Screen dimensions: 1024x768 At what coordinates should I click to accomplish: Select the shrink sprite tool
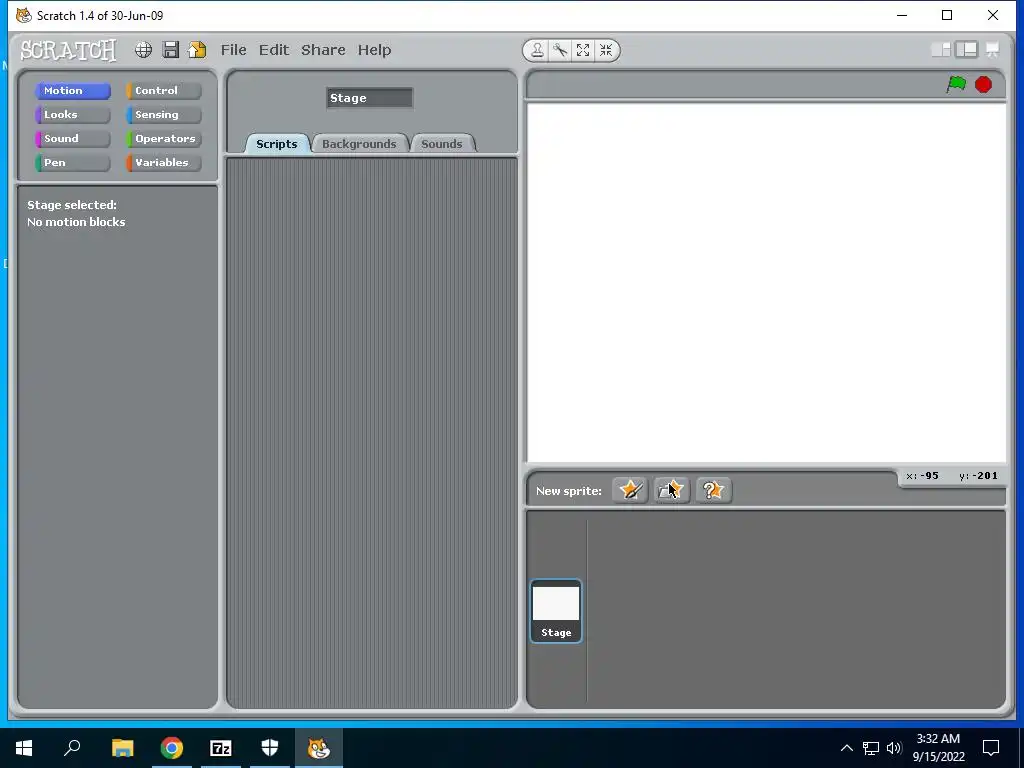(606, 50)
